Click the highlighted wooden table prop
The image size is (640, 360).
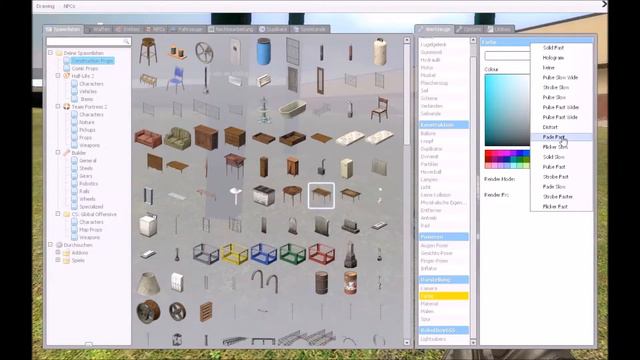321,196
